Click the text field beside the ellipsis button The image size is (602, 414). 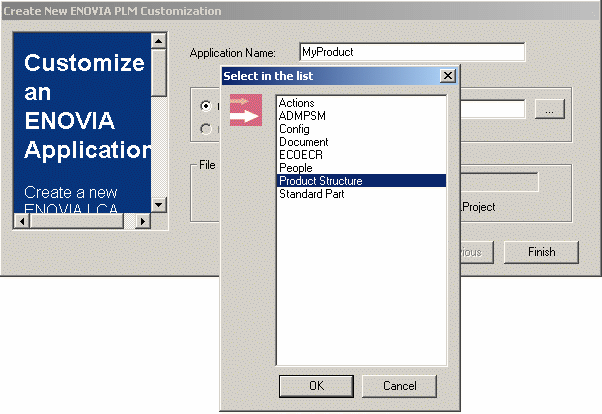[493, 109]
